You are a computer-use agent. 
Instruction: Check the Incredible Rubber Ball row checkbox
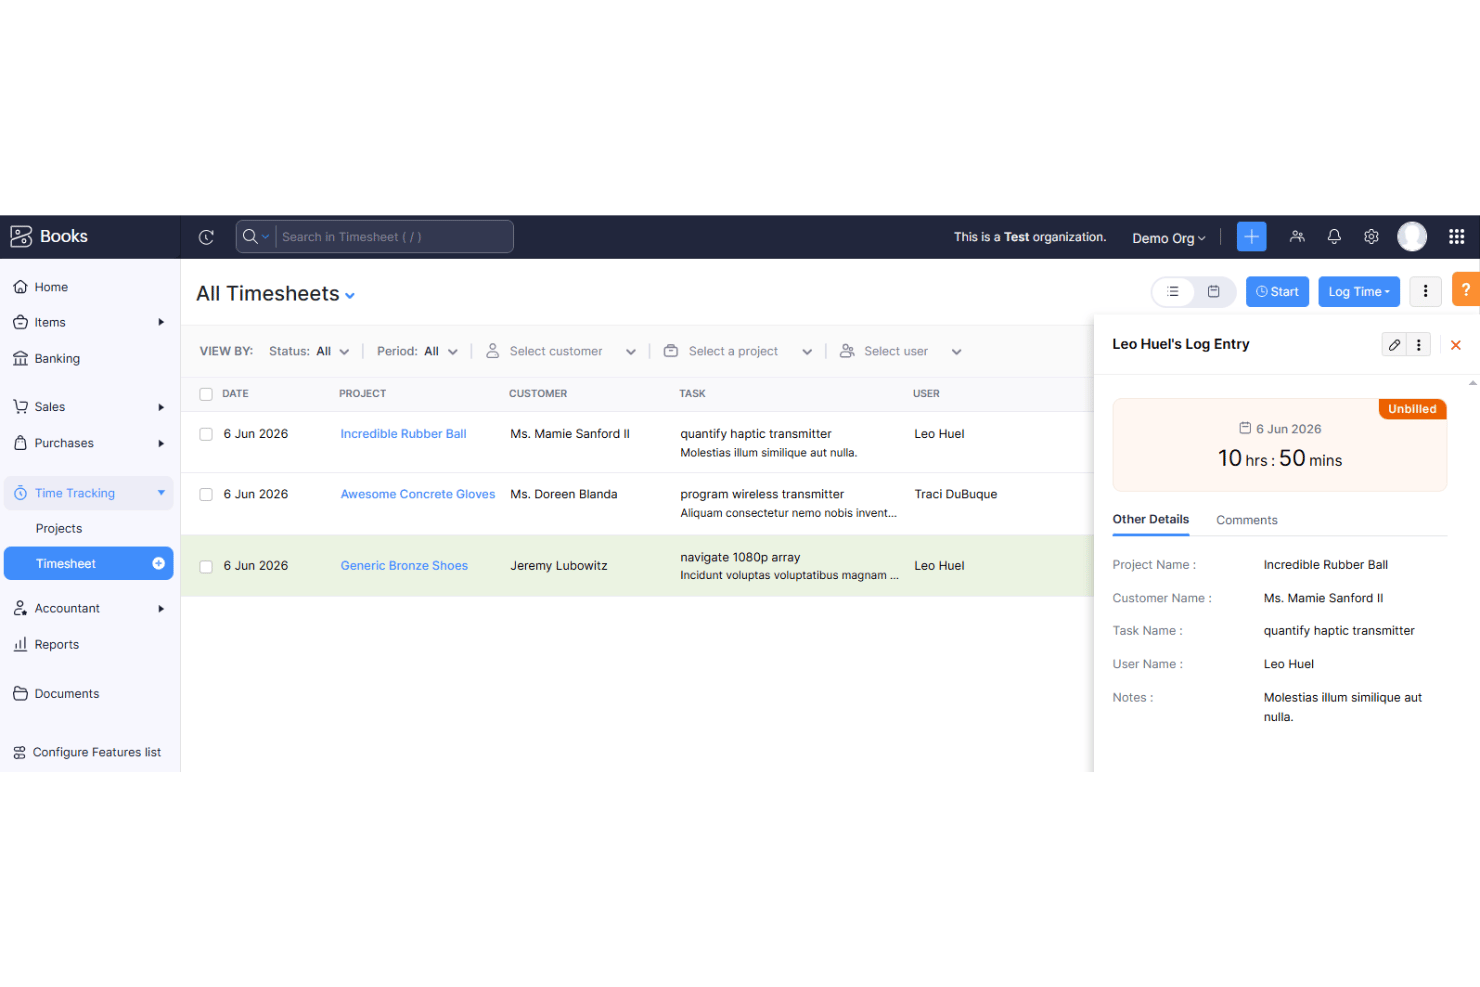coord(206,434)
